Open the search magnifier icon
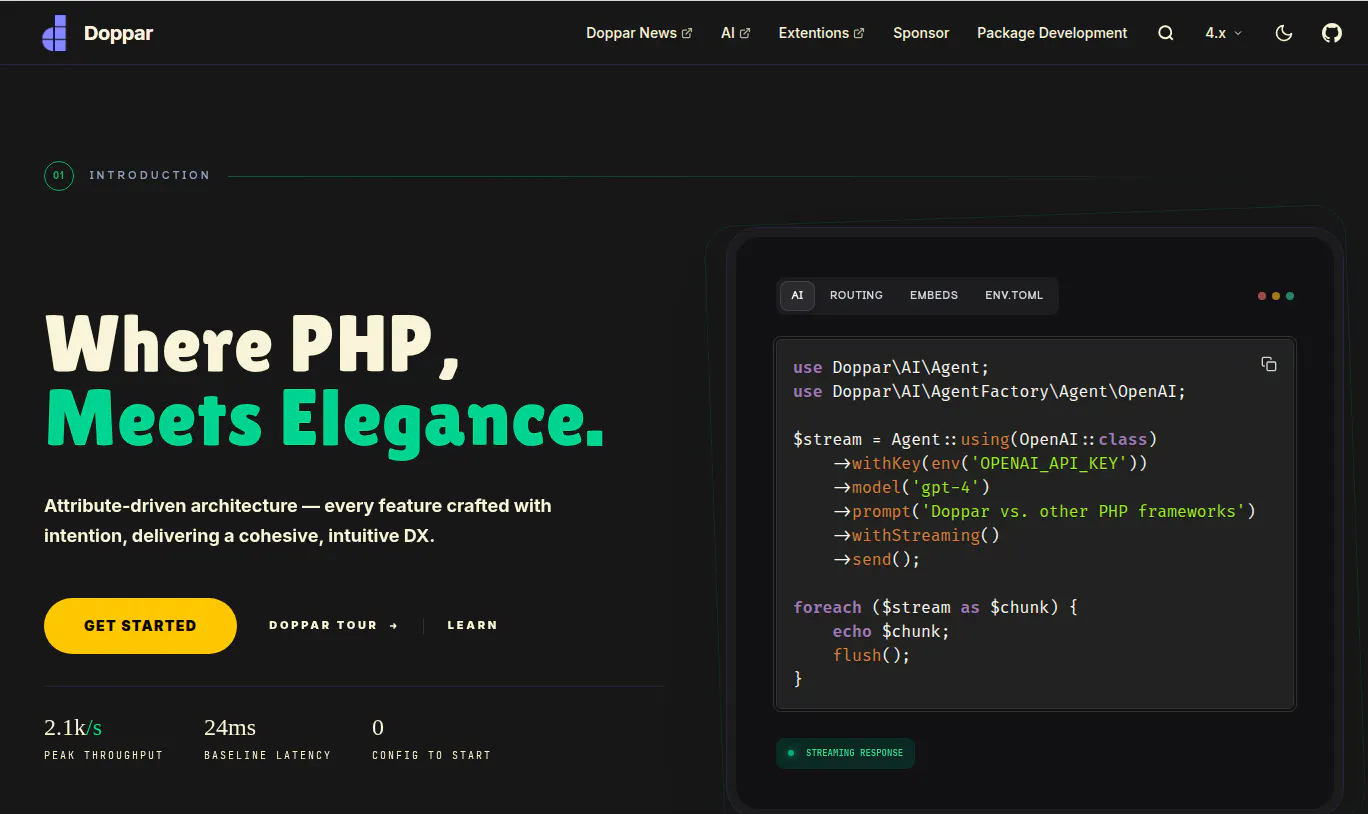Screen dimensions: 1368x814 tap(1166, 33)
